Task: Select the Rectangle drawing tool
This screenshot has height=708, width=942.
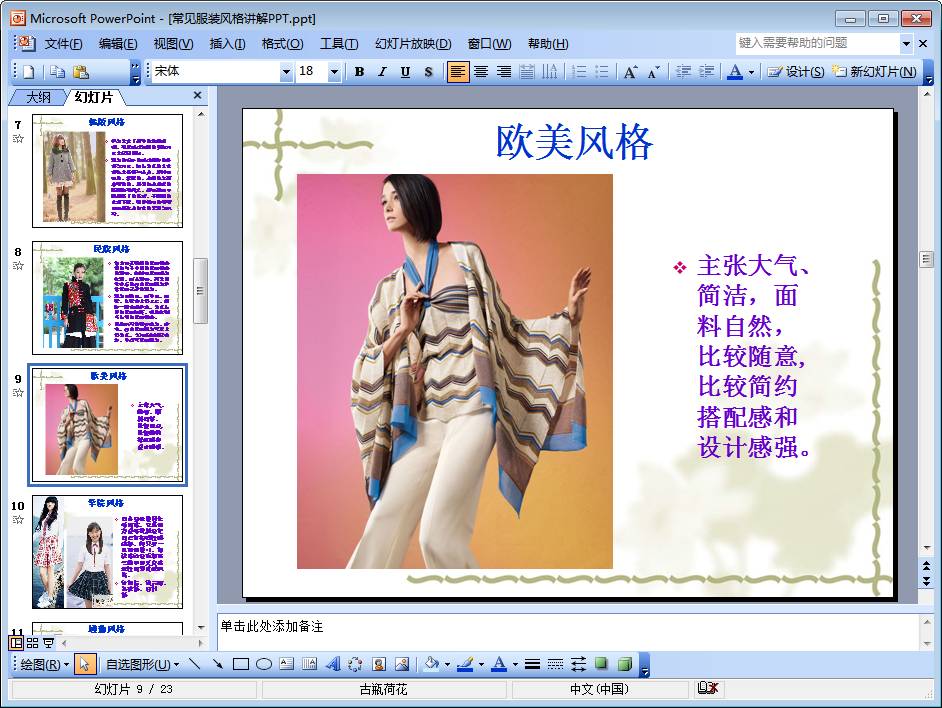Action: click(240, 664)
